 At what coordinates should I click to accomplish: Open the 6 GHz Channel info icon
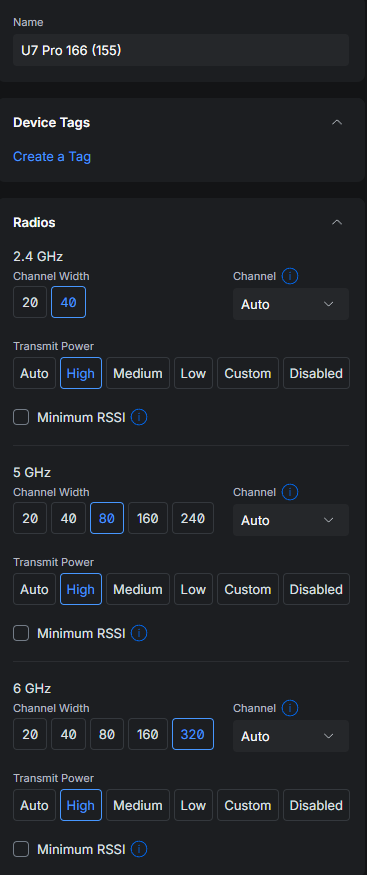pos(289,708)
